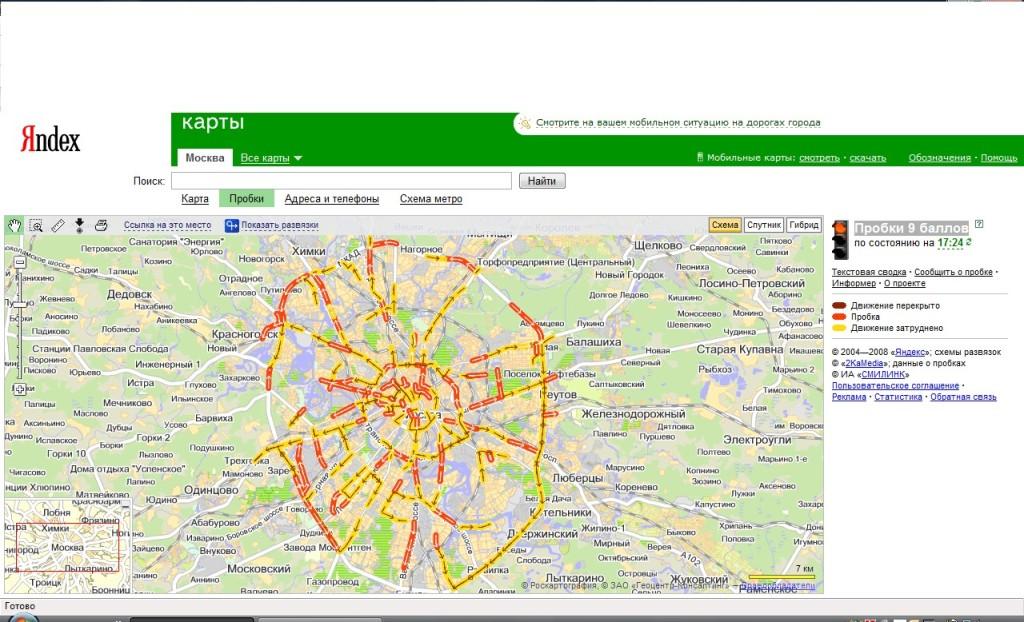This screenshot has height=622, width=1024.
Task: Click the Пробки 9 баллов heading
Action: (911, 228)
